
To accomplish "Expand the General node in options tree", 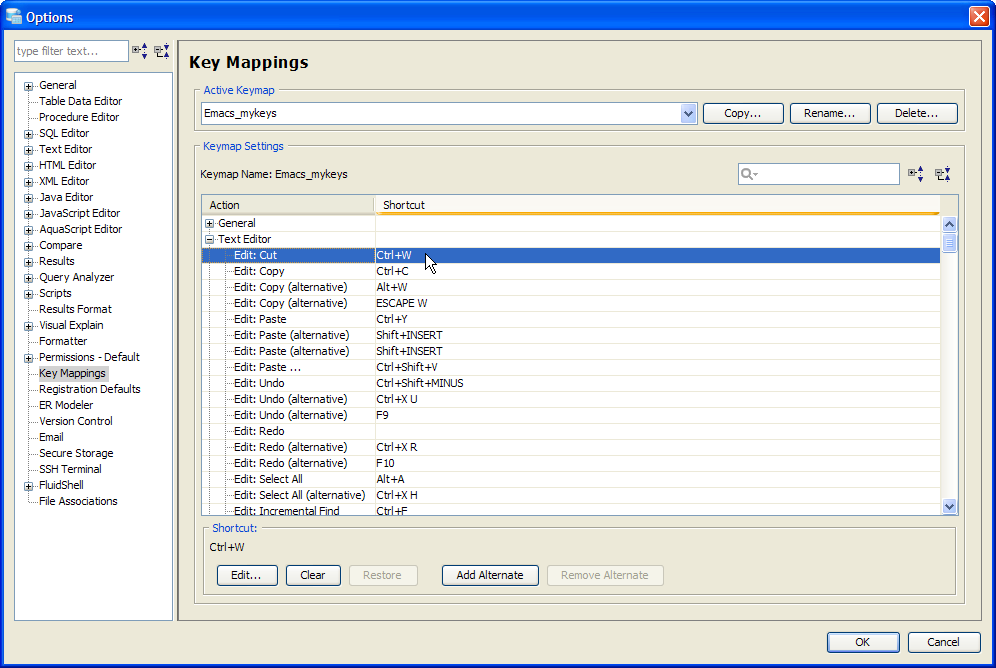I will click(x=29, y=86).
